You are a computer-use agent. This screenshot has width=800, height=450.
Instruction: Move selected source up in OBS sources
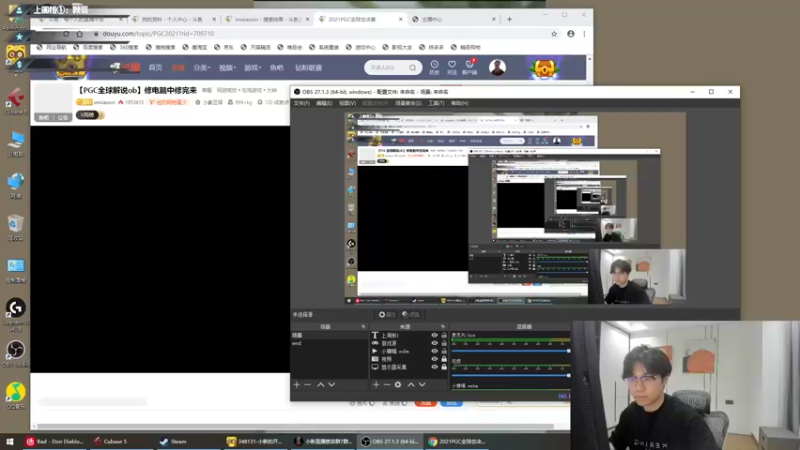click(x=411, y=385)
